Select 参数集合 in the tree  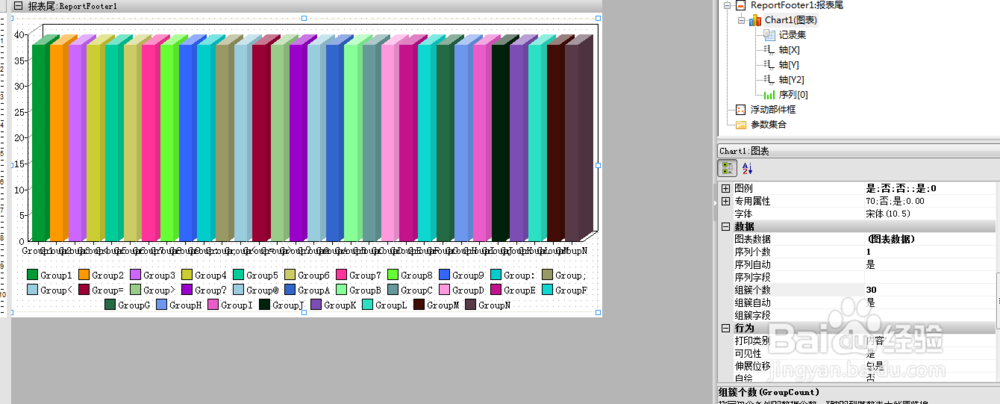[x=768, y=124]
